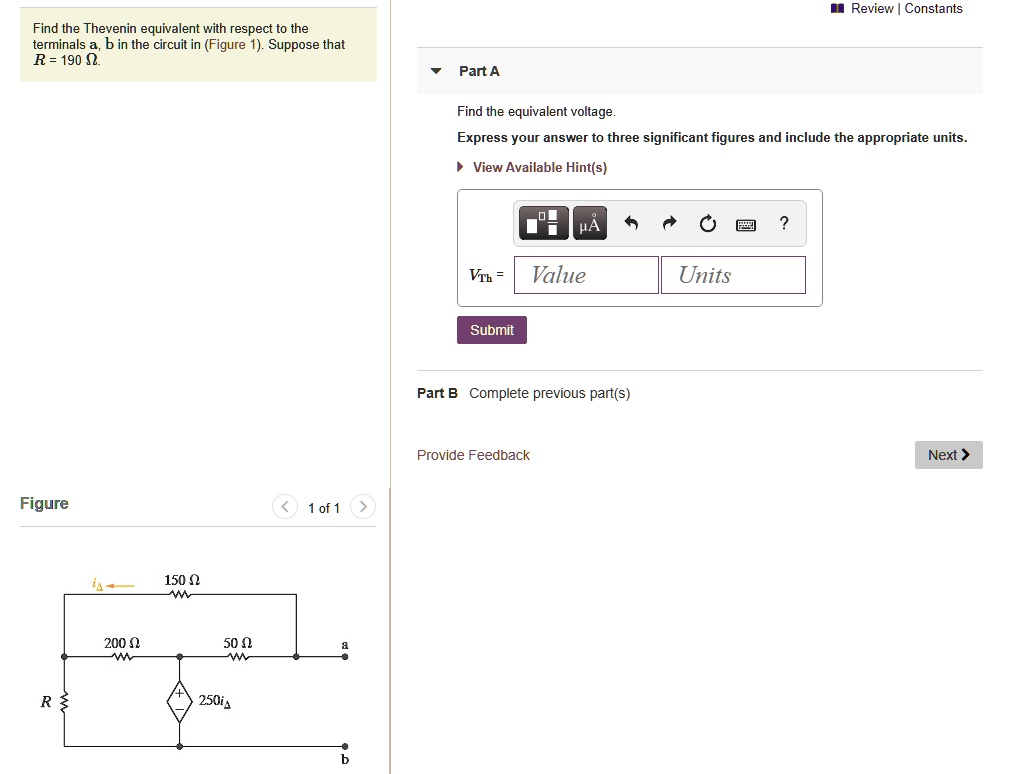Open answer help via question mark icon
Image resolution: width=1011 pixels, height=774 pixels.
pyautogui.click(x=784, y=223)
